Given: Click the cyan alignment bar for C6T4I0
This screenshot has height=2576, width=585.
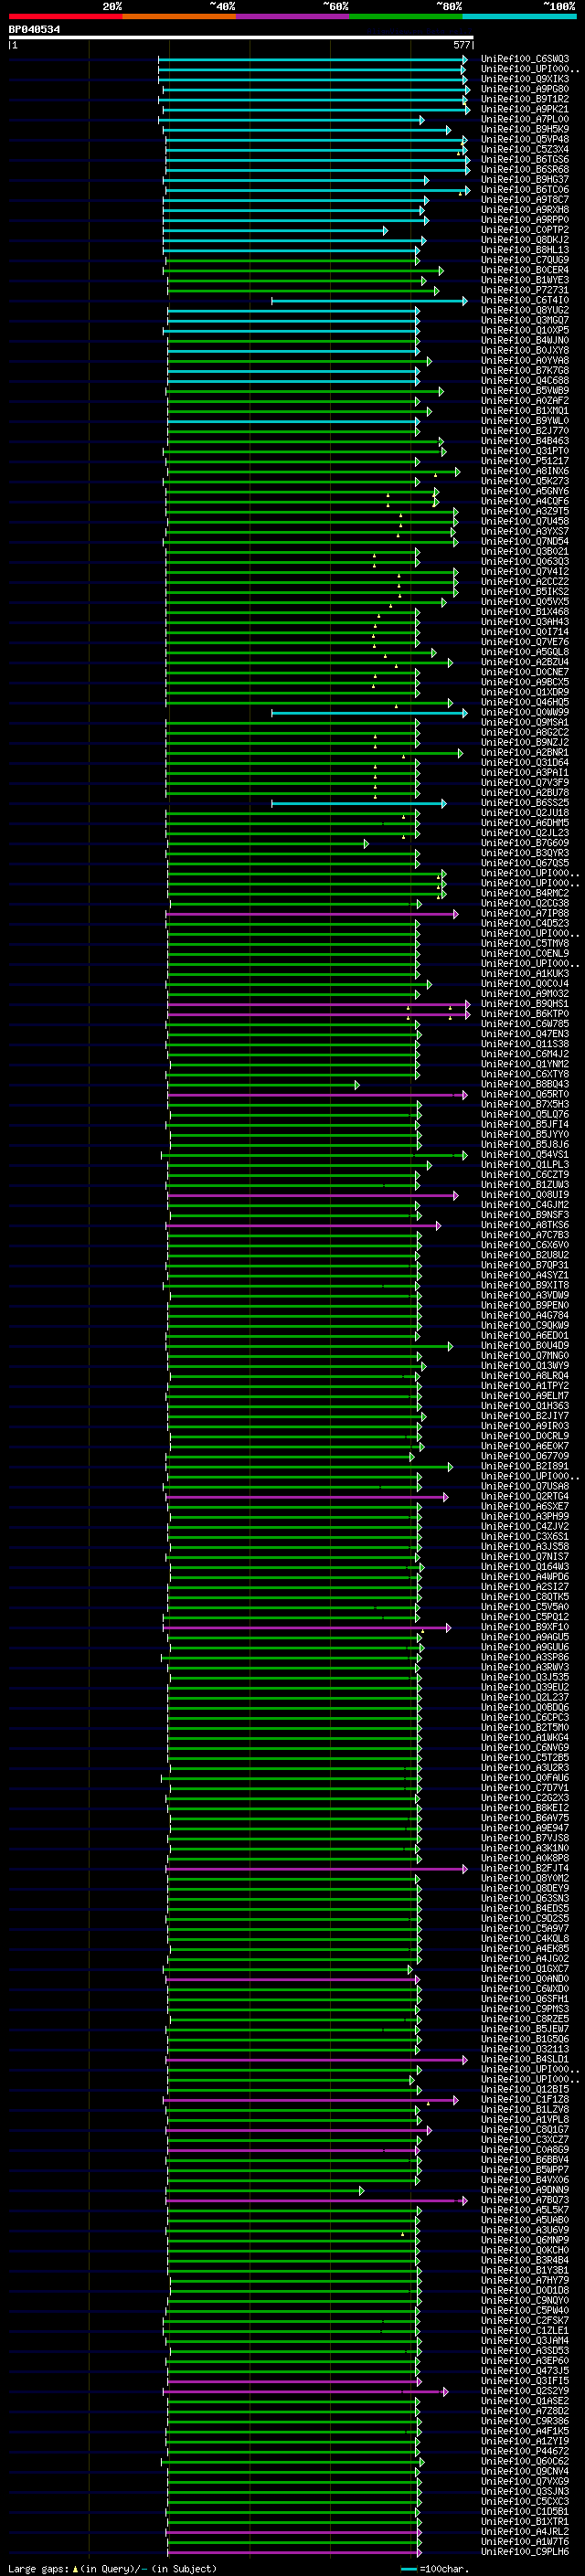Looking at the screenshot, I should [x=369, y=300].
